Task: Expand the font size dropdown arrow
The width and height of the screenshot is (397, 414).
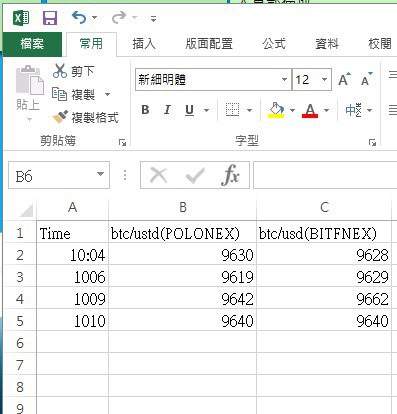Action: [324, 80]
